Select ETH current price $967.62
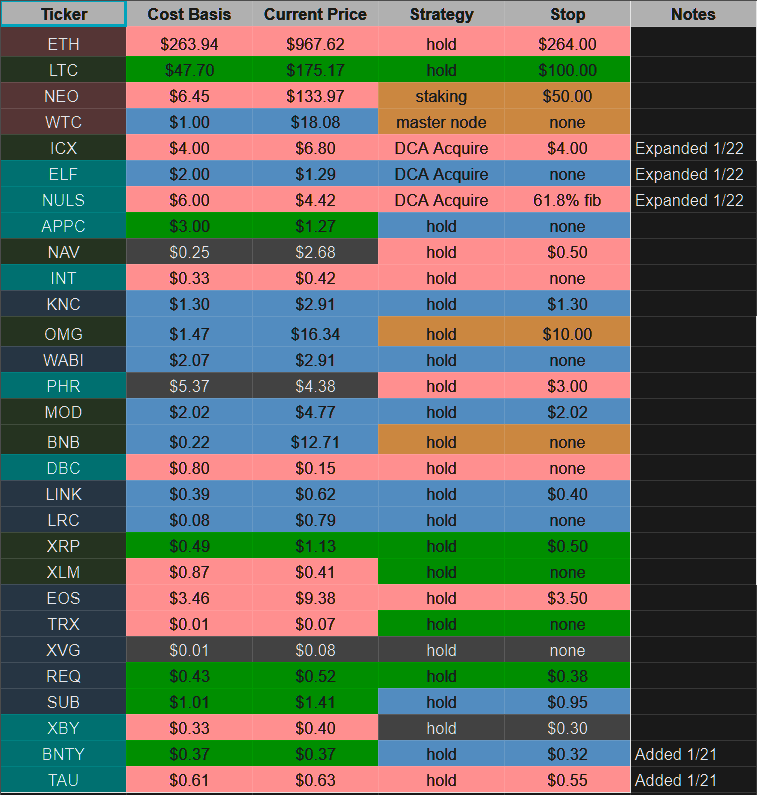 point(315,44)
